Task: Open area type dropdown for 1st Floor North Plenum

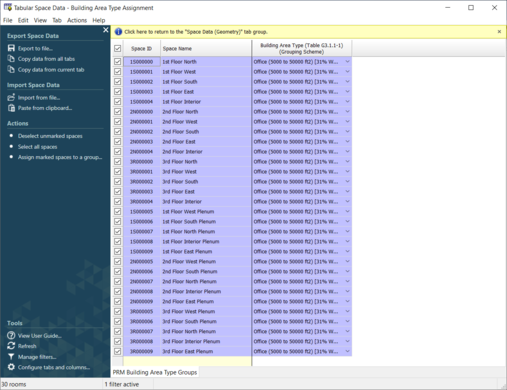Action: point(347,232)
